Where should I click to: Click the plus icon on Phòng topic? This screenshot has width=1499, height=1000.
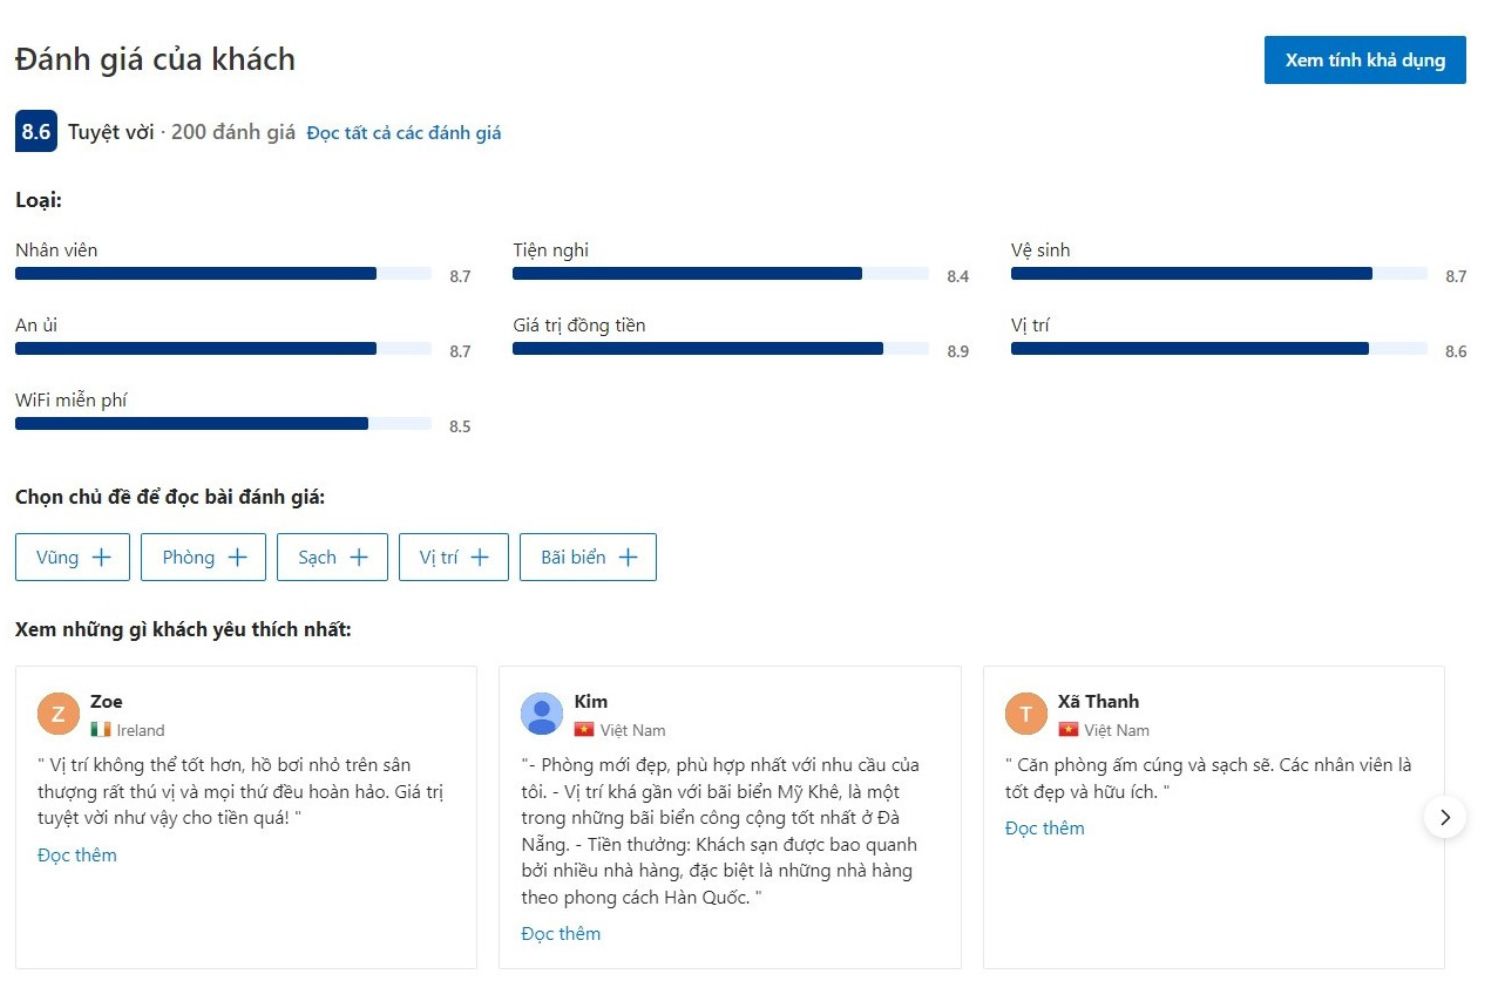pos(237,558)
